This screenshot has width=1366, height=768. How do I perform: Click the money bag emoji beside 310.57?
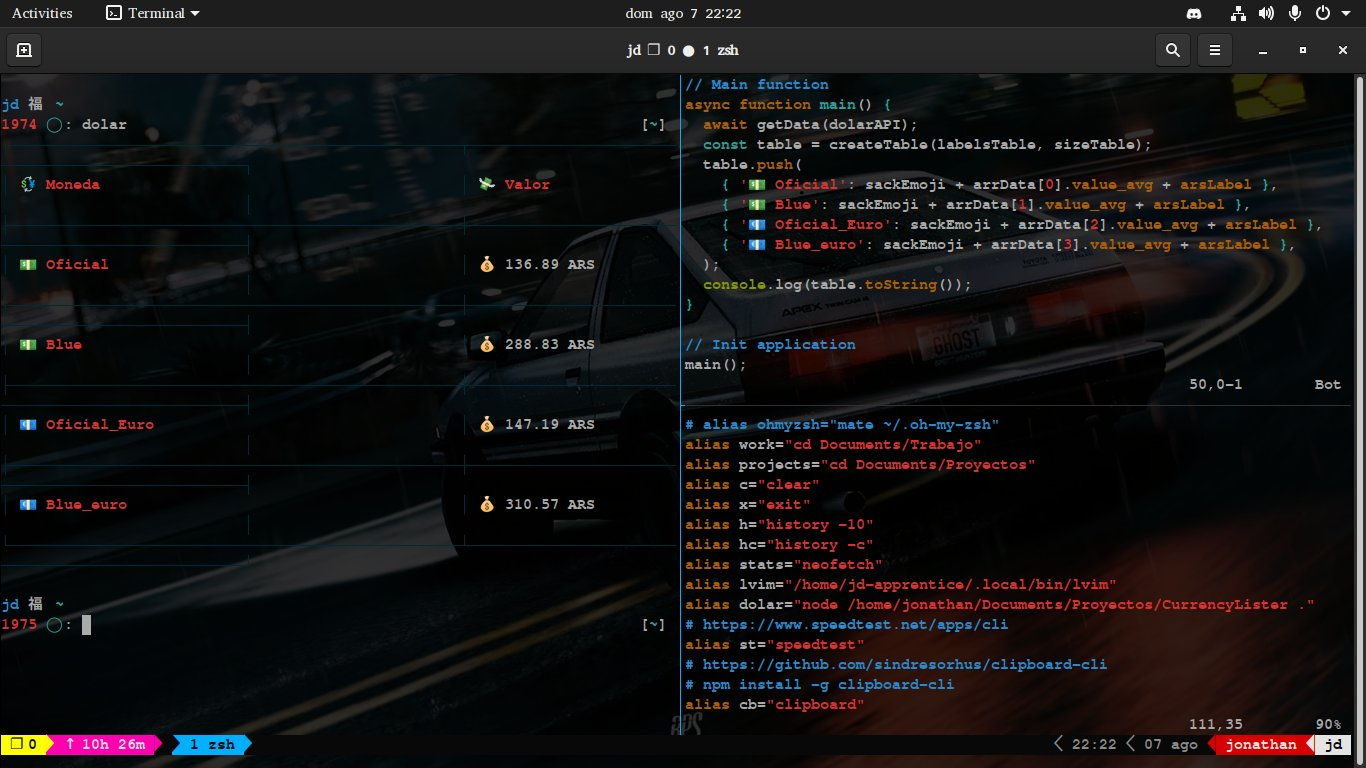pos(487,504)
